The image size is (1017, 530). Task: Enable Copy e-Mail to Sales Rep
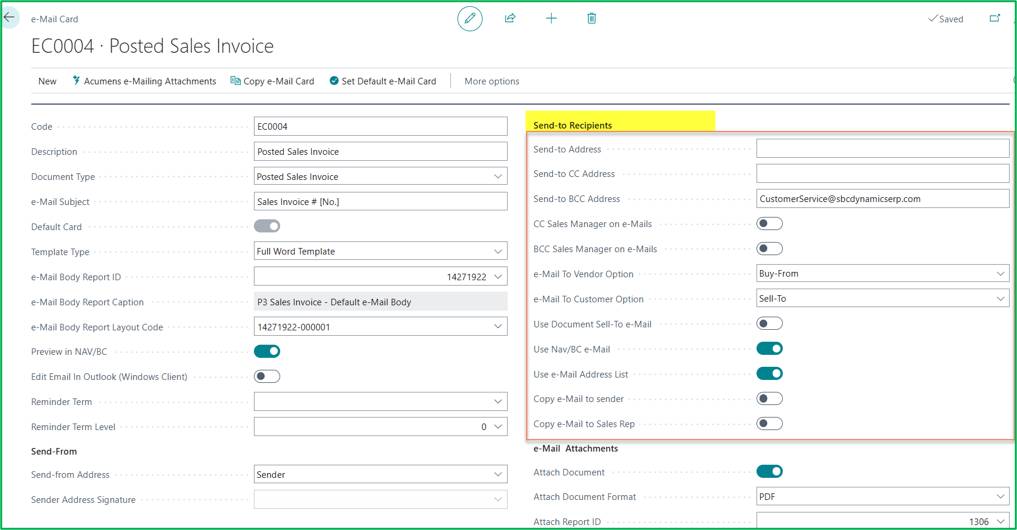tap(769, 424)
